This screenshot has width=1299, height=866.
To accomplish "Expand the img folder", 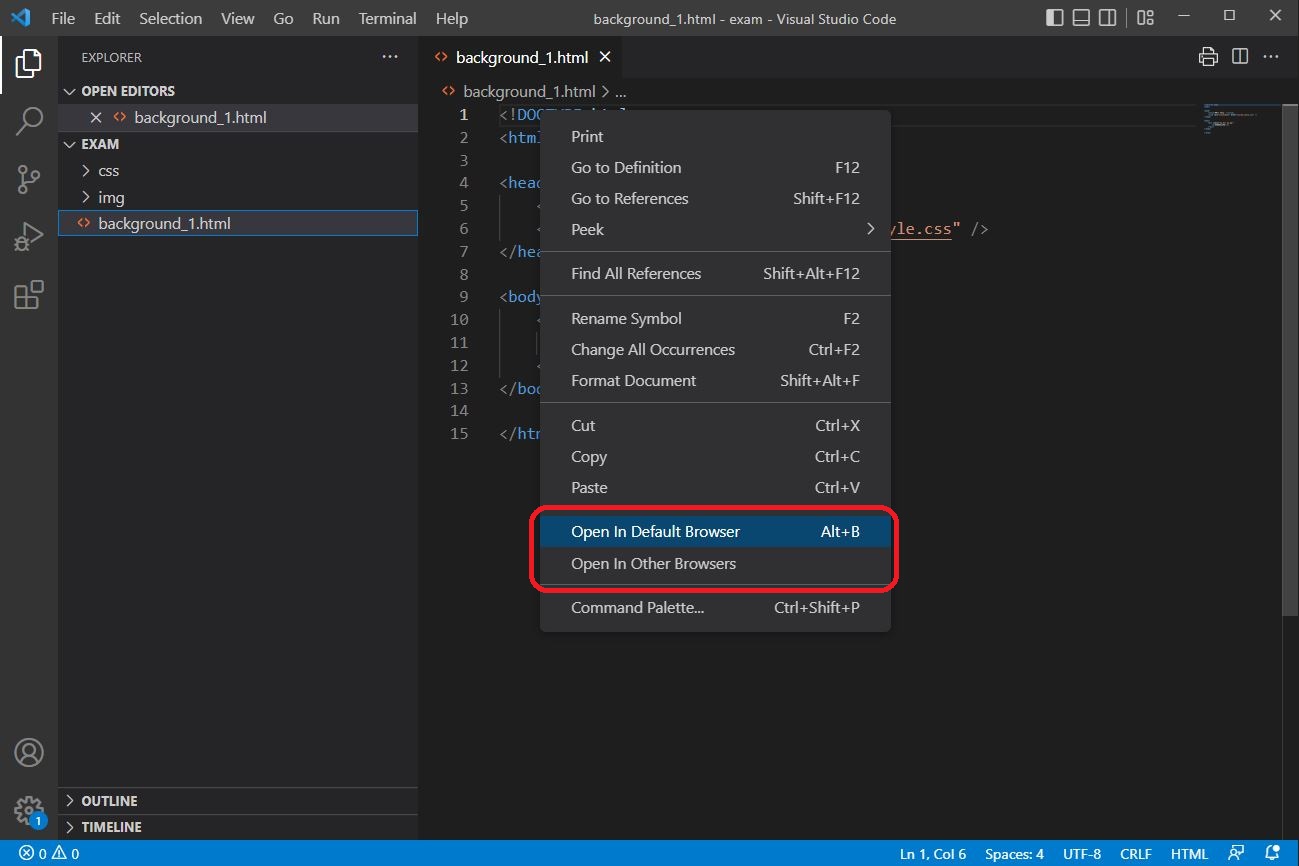I will click(238, 198).
